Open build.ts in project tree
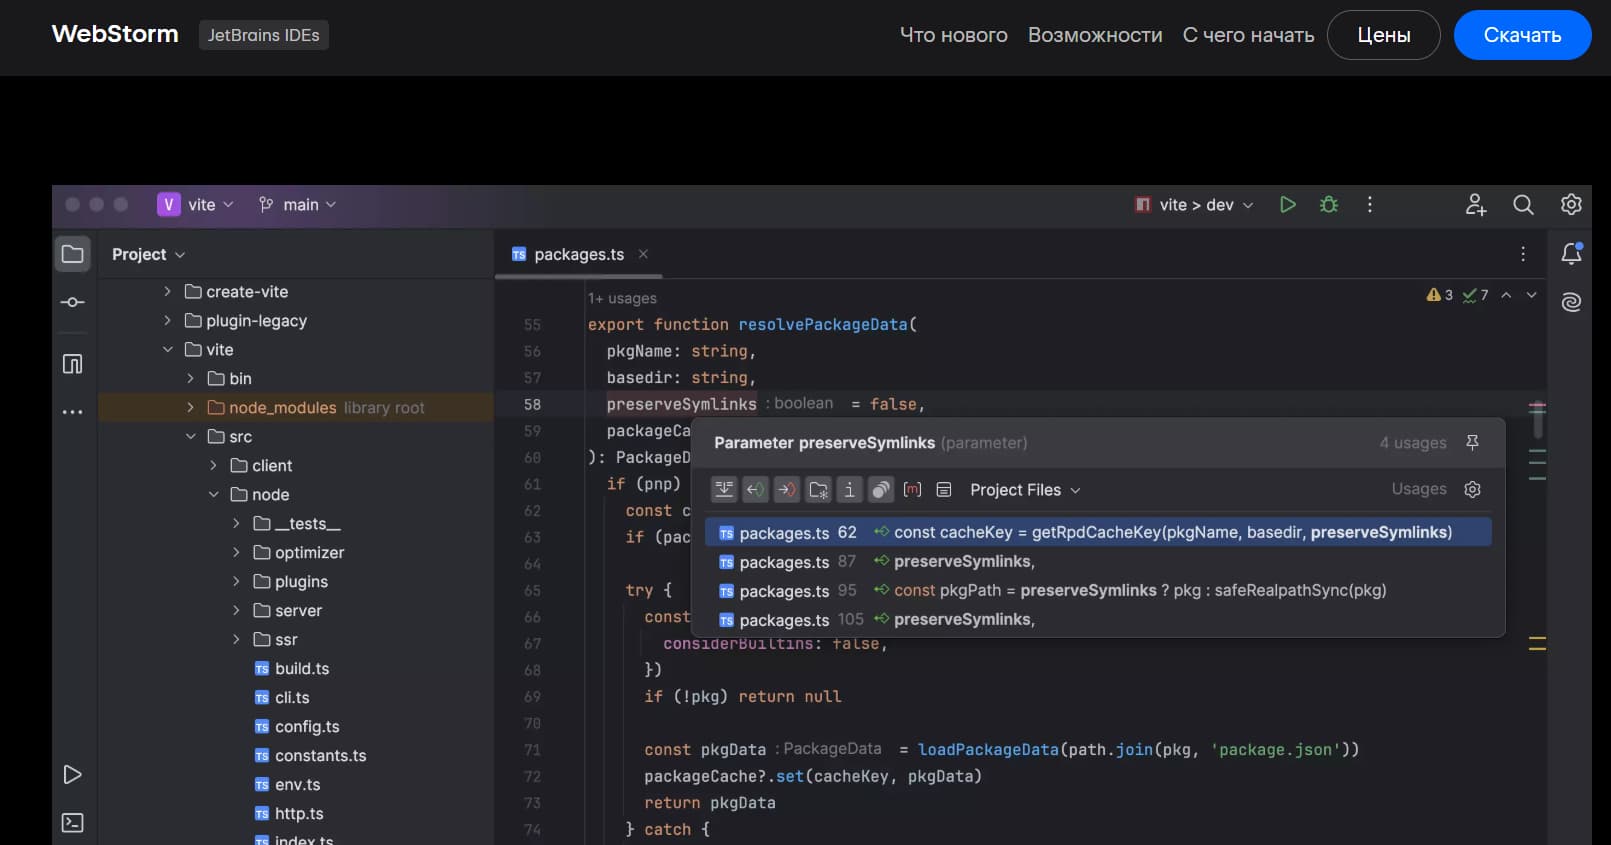 coord(291,669)
